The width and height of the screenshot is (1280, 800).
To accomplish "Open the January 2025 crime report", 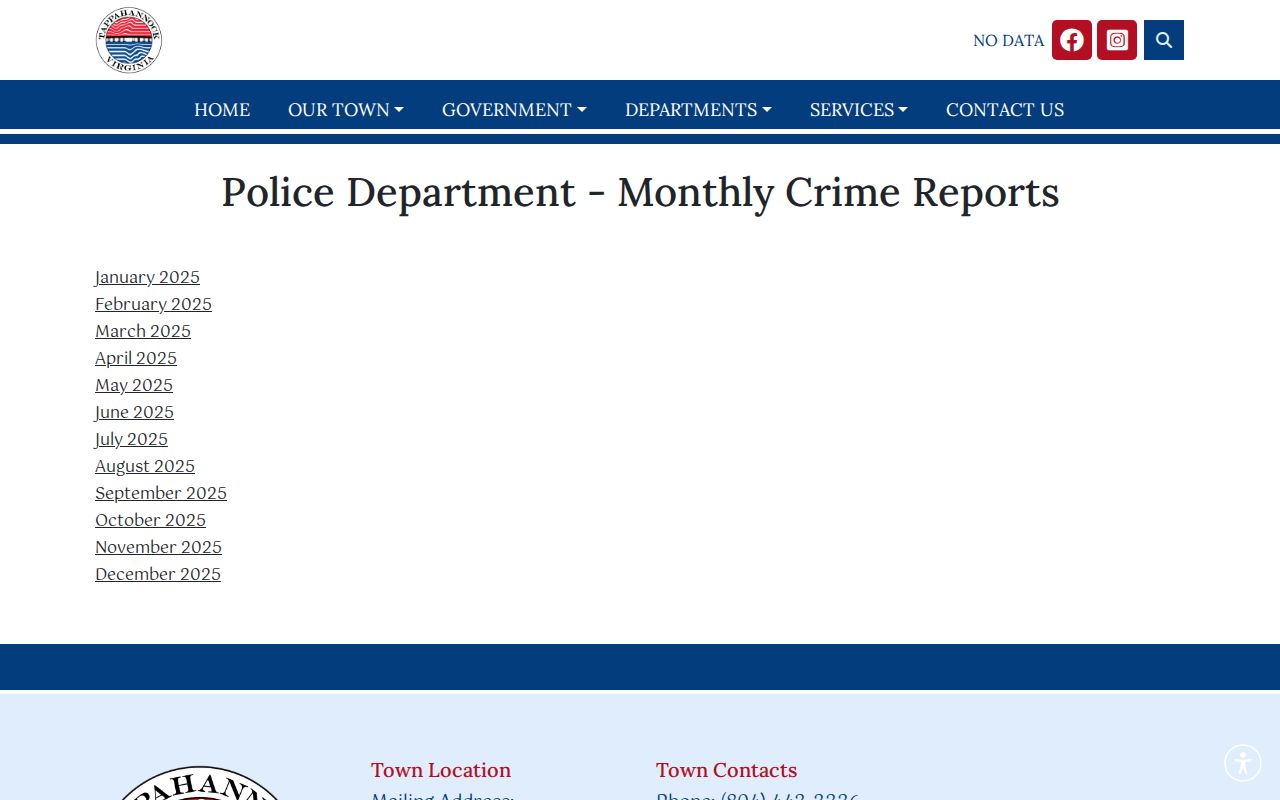I will coord(147,277).
